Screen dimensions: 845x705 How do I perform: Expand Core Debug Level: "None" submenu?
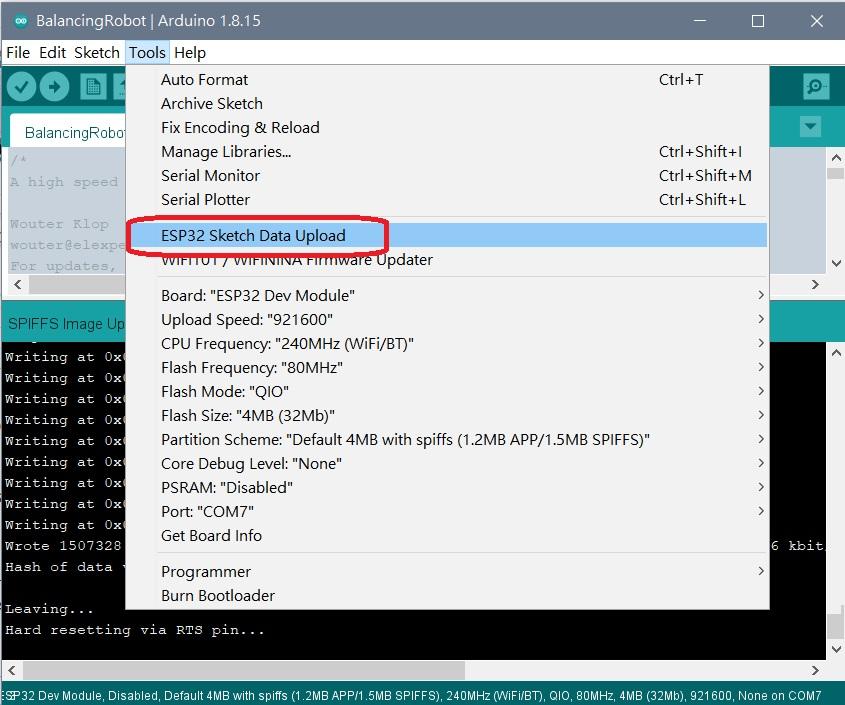click(x=447, y=464)
